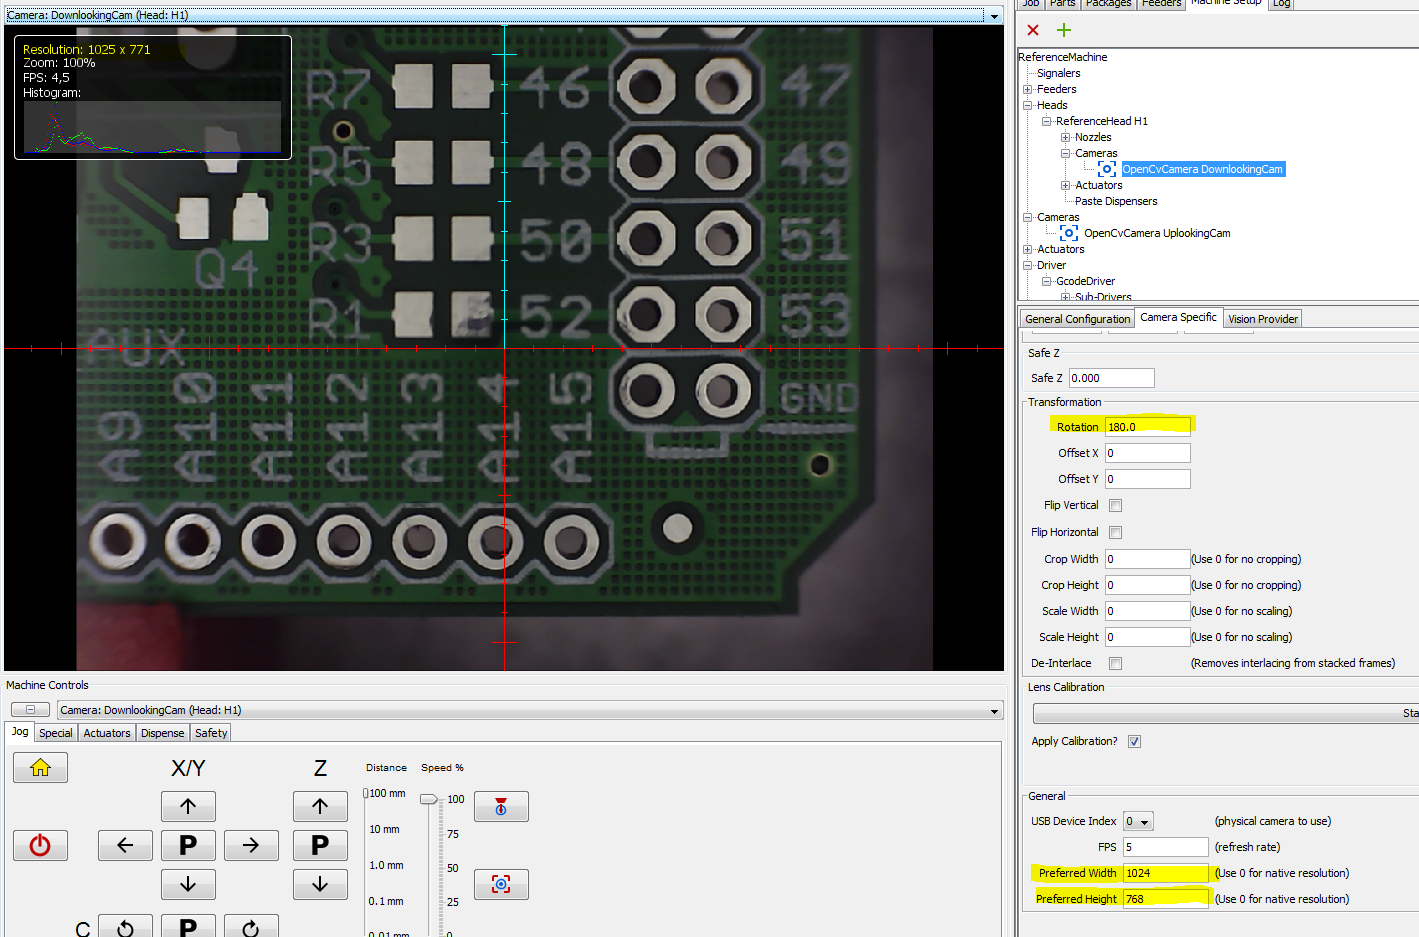
Task: Open the USB Device Index dropdown
Action: coord(1139,821)
